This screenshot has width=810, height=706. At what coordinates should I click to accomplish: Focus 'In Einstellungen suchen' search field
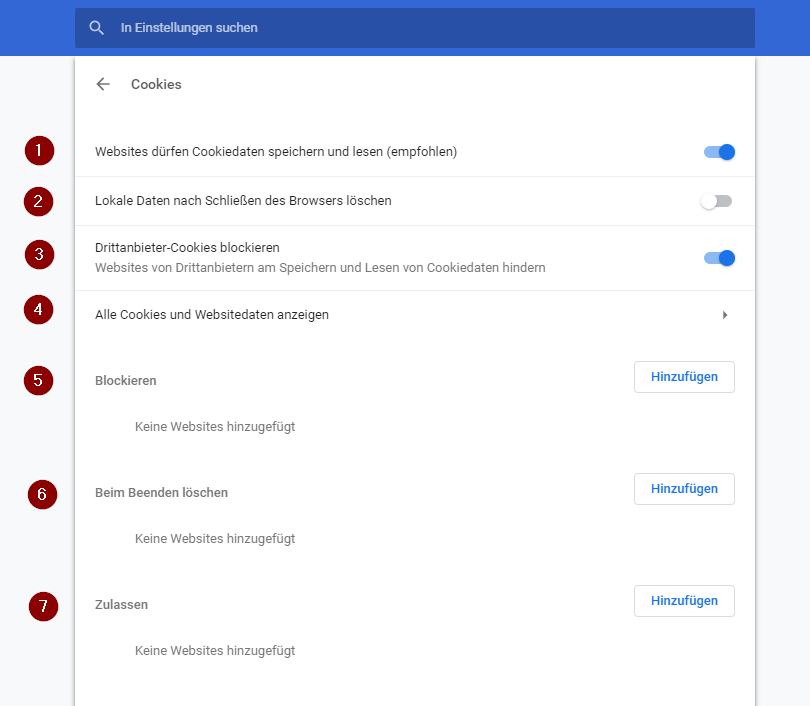pos(415,28)
